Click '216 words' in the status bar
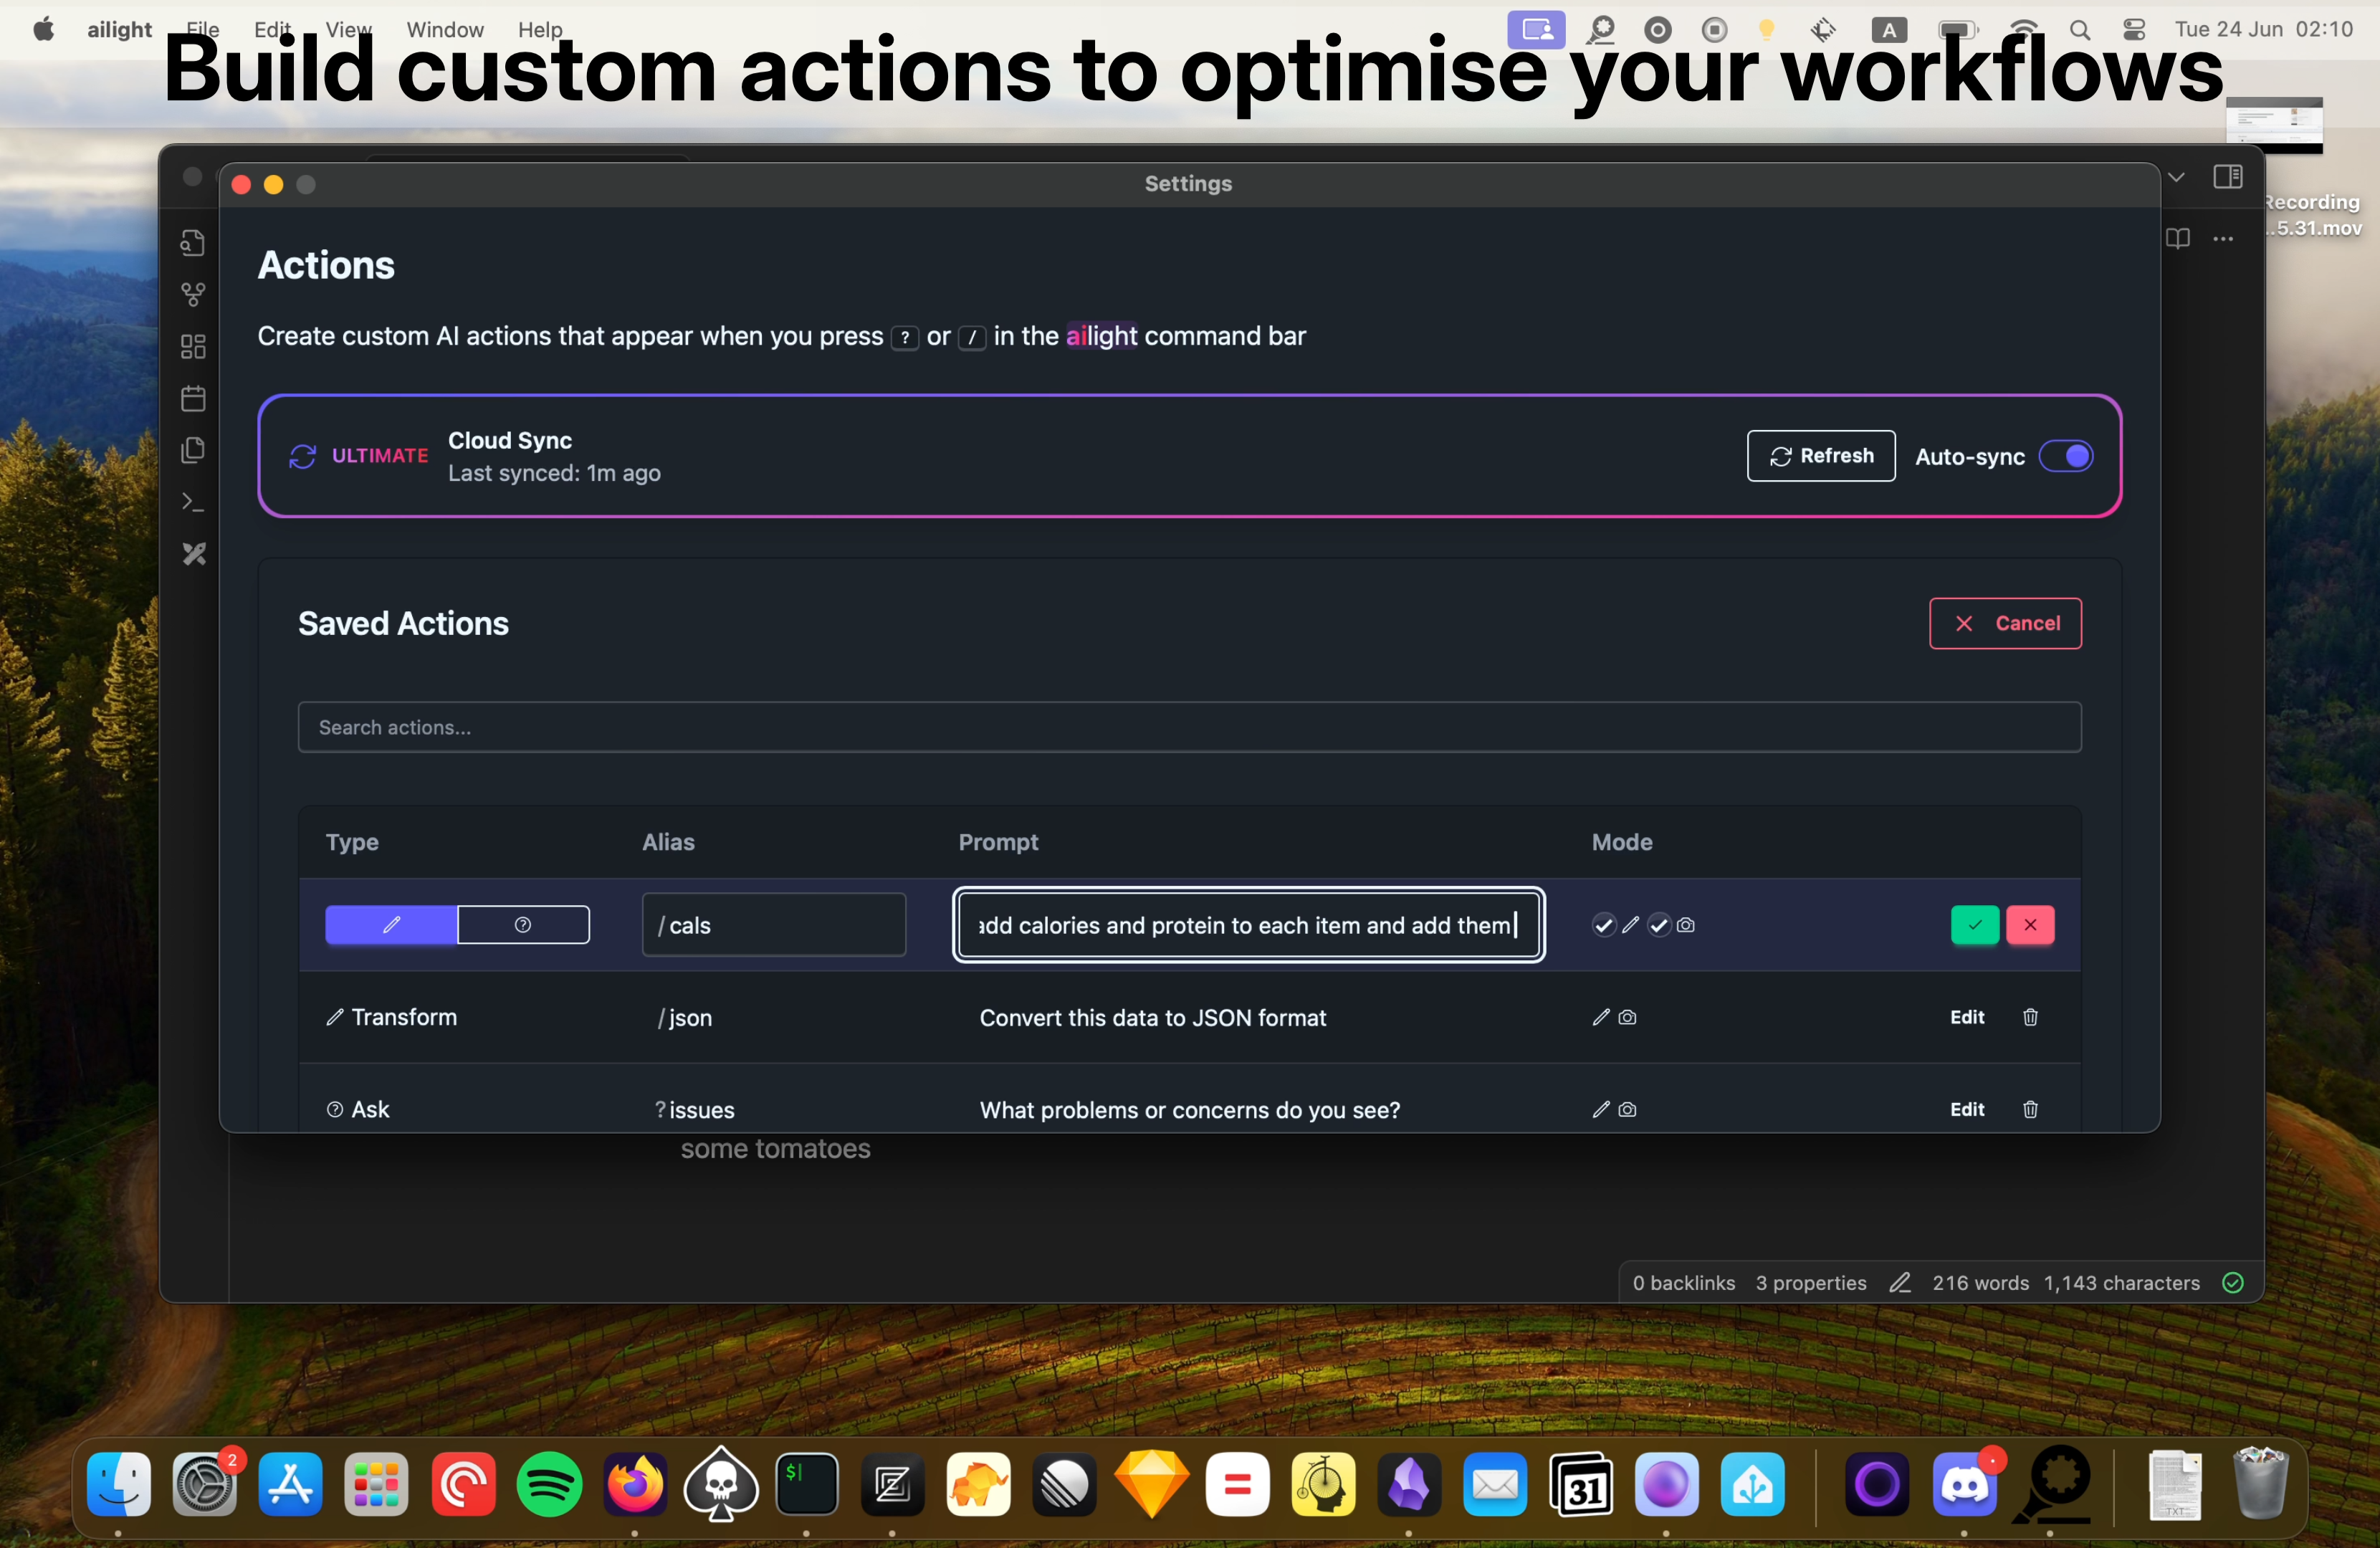 (x=1980, y=1283)
